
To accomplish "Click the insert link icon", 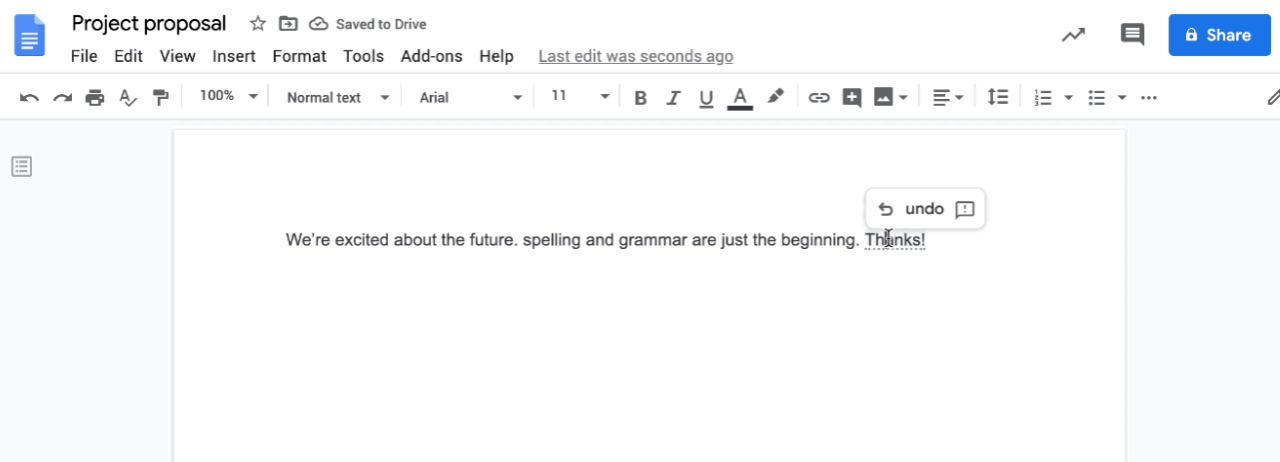I will [819, 97].
